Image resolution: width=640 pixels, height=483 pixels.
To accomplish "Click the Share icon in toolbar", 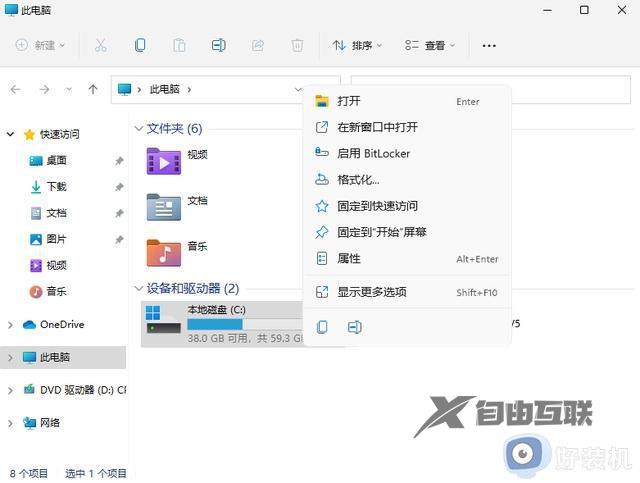I will (x=258, y=45).
